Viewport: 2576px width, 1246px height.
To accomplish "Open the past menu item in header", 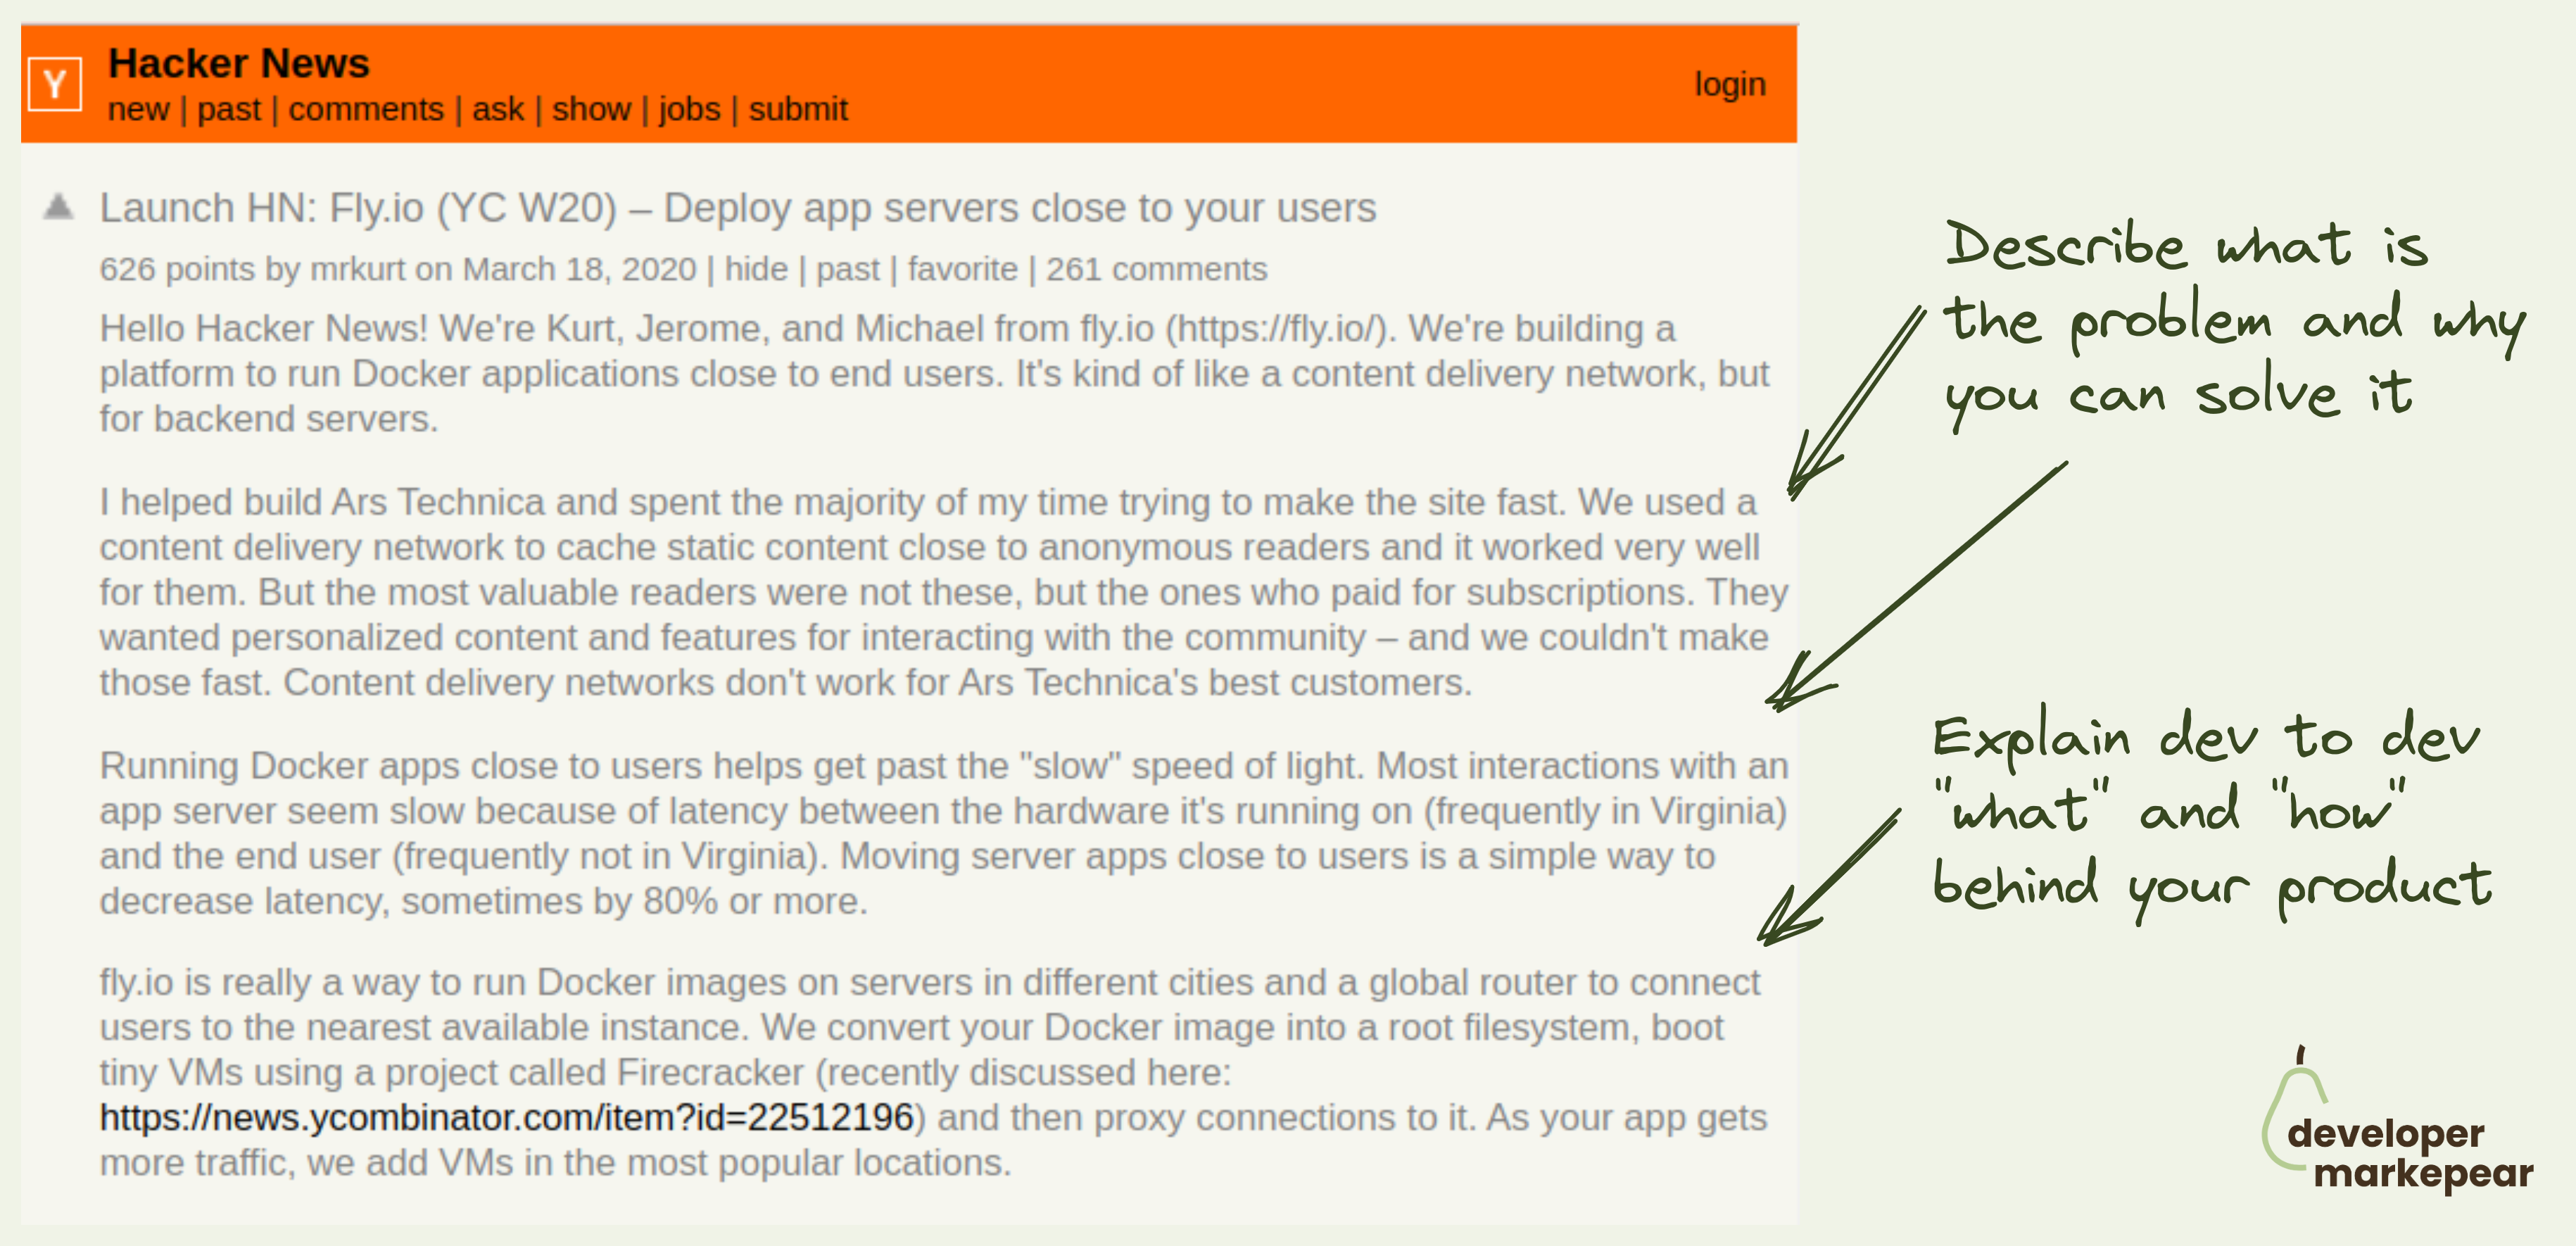I will pyautogui.click(x=229, y=109).
